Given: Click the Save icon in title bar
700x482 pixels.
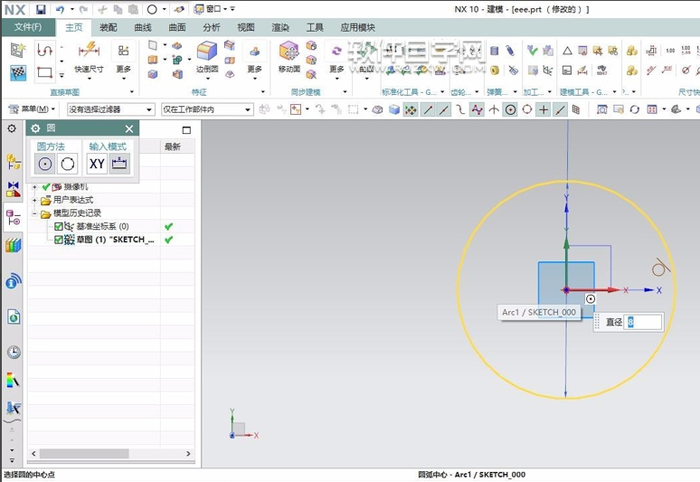Looking at the screenshot, I should pos(41,9).
